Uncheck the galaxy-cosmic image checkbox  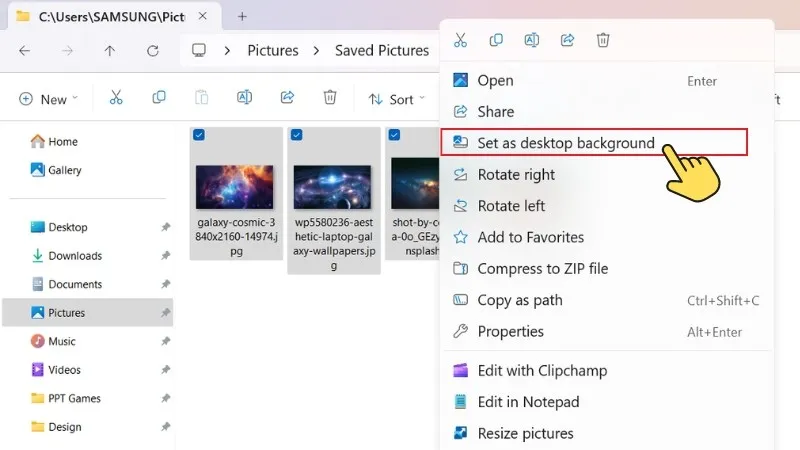click(199, 135)
